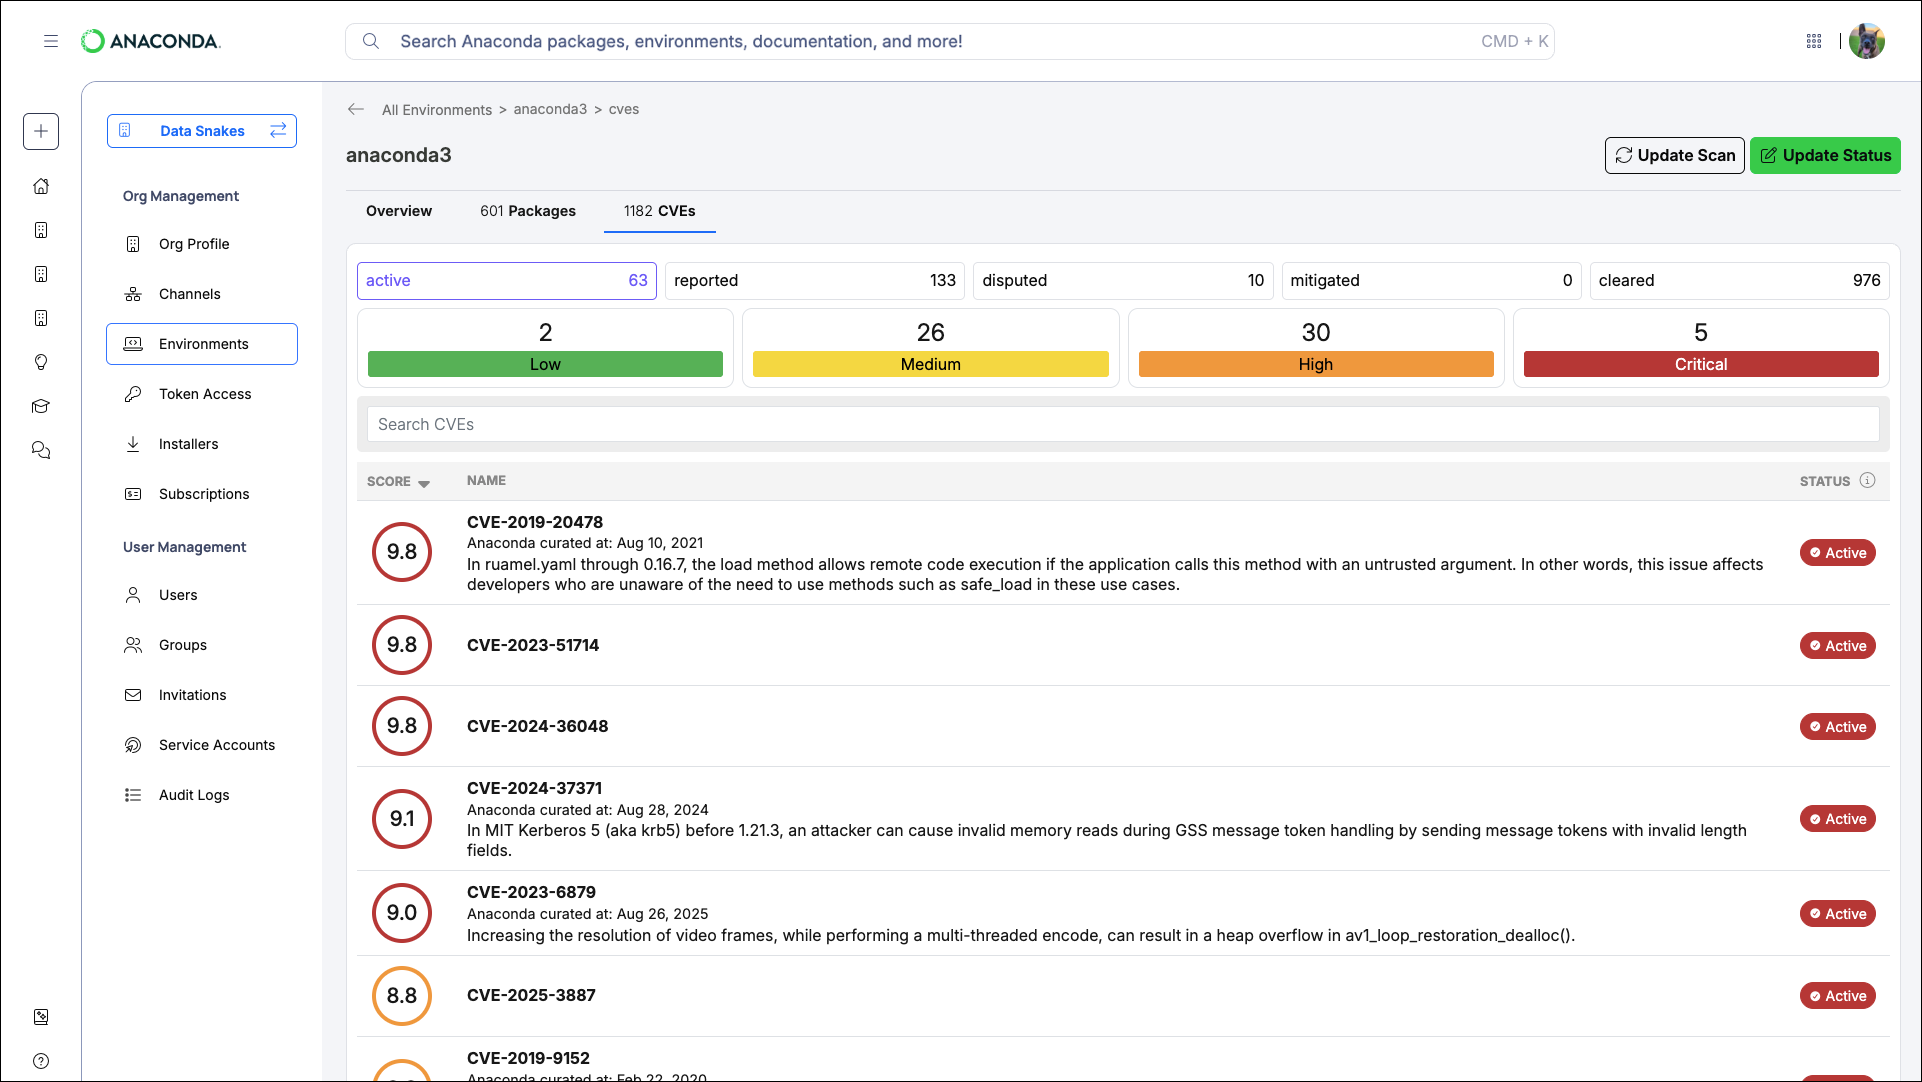Viewport: 1922px width, 1082px height.
Task: Click the 9.1 score circle
Action: click(402, 819)
